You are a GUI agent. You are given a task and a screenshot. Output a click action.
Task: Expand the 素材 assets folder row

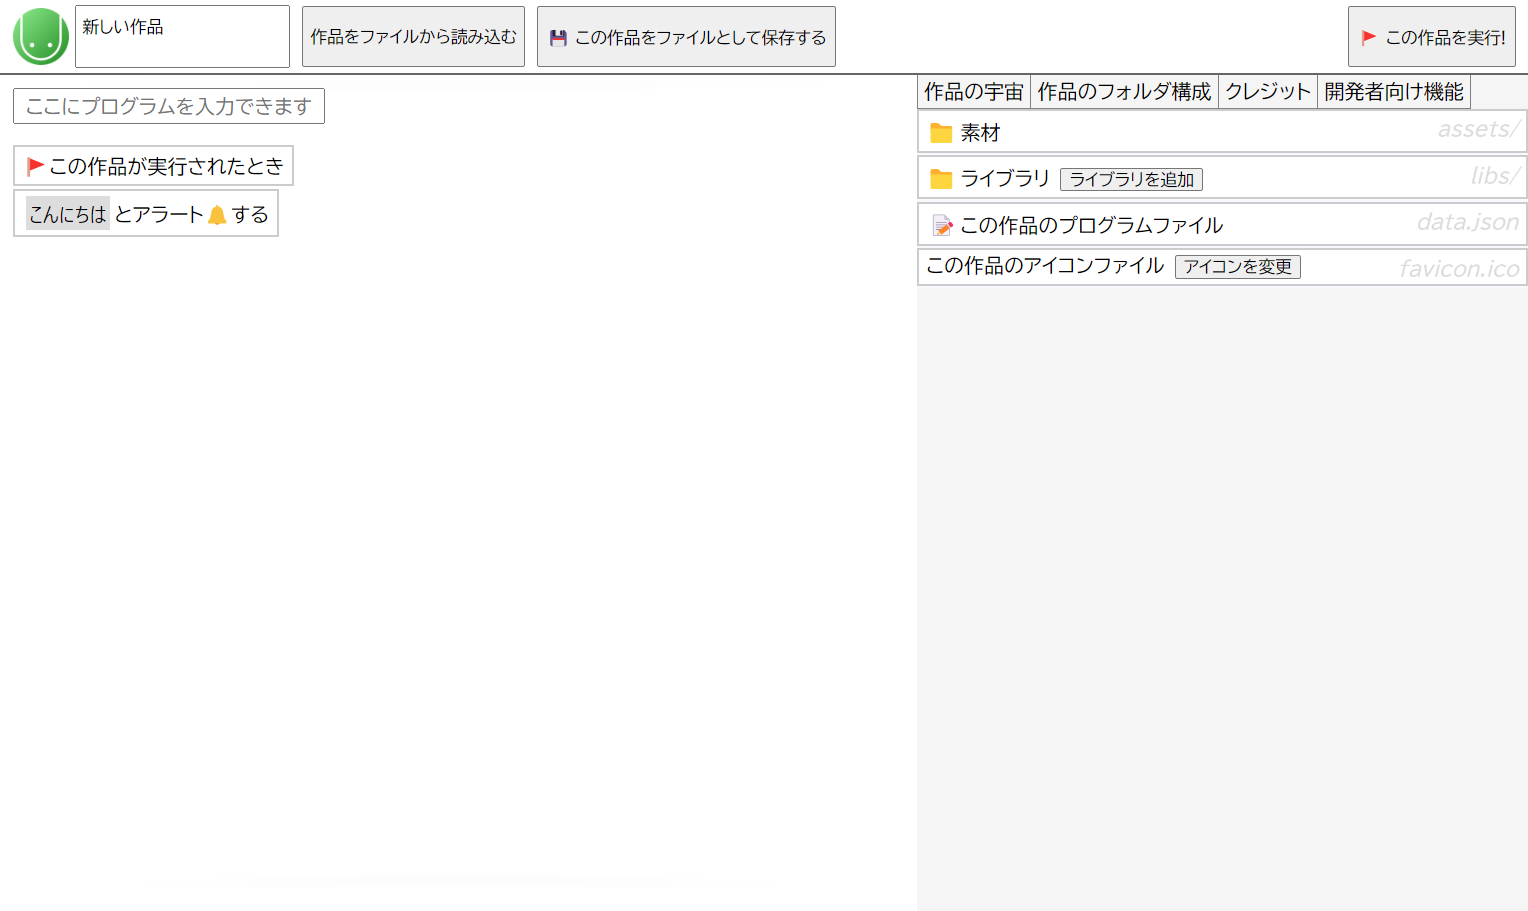click(1200, 132)
